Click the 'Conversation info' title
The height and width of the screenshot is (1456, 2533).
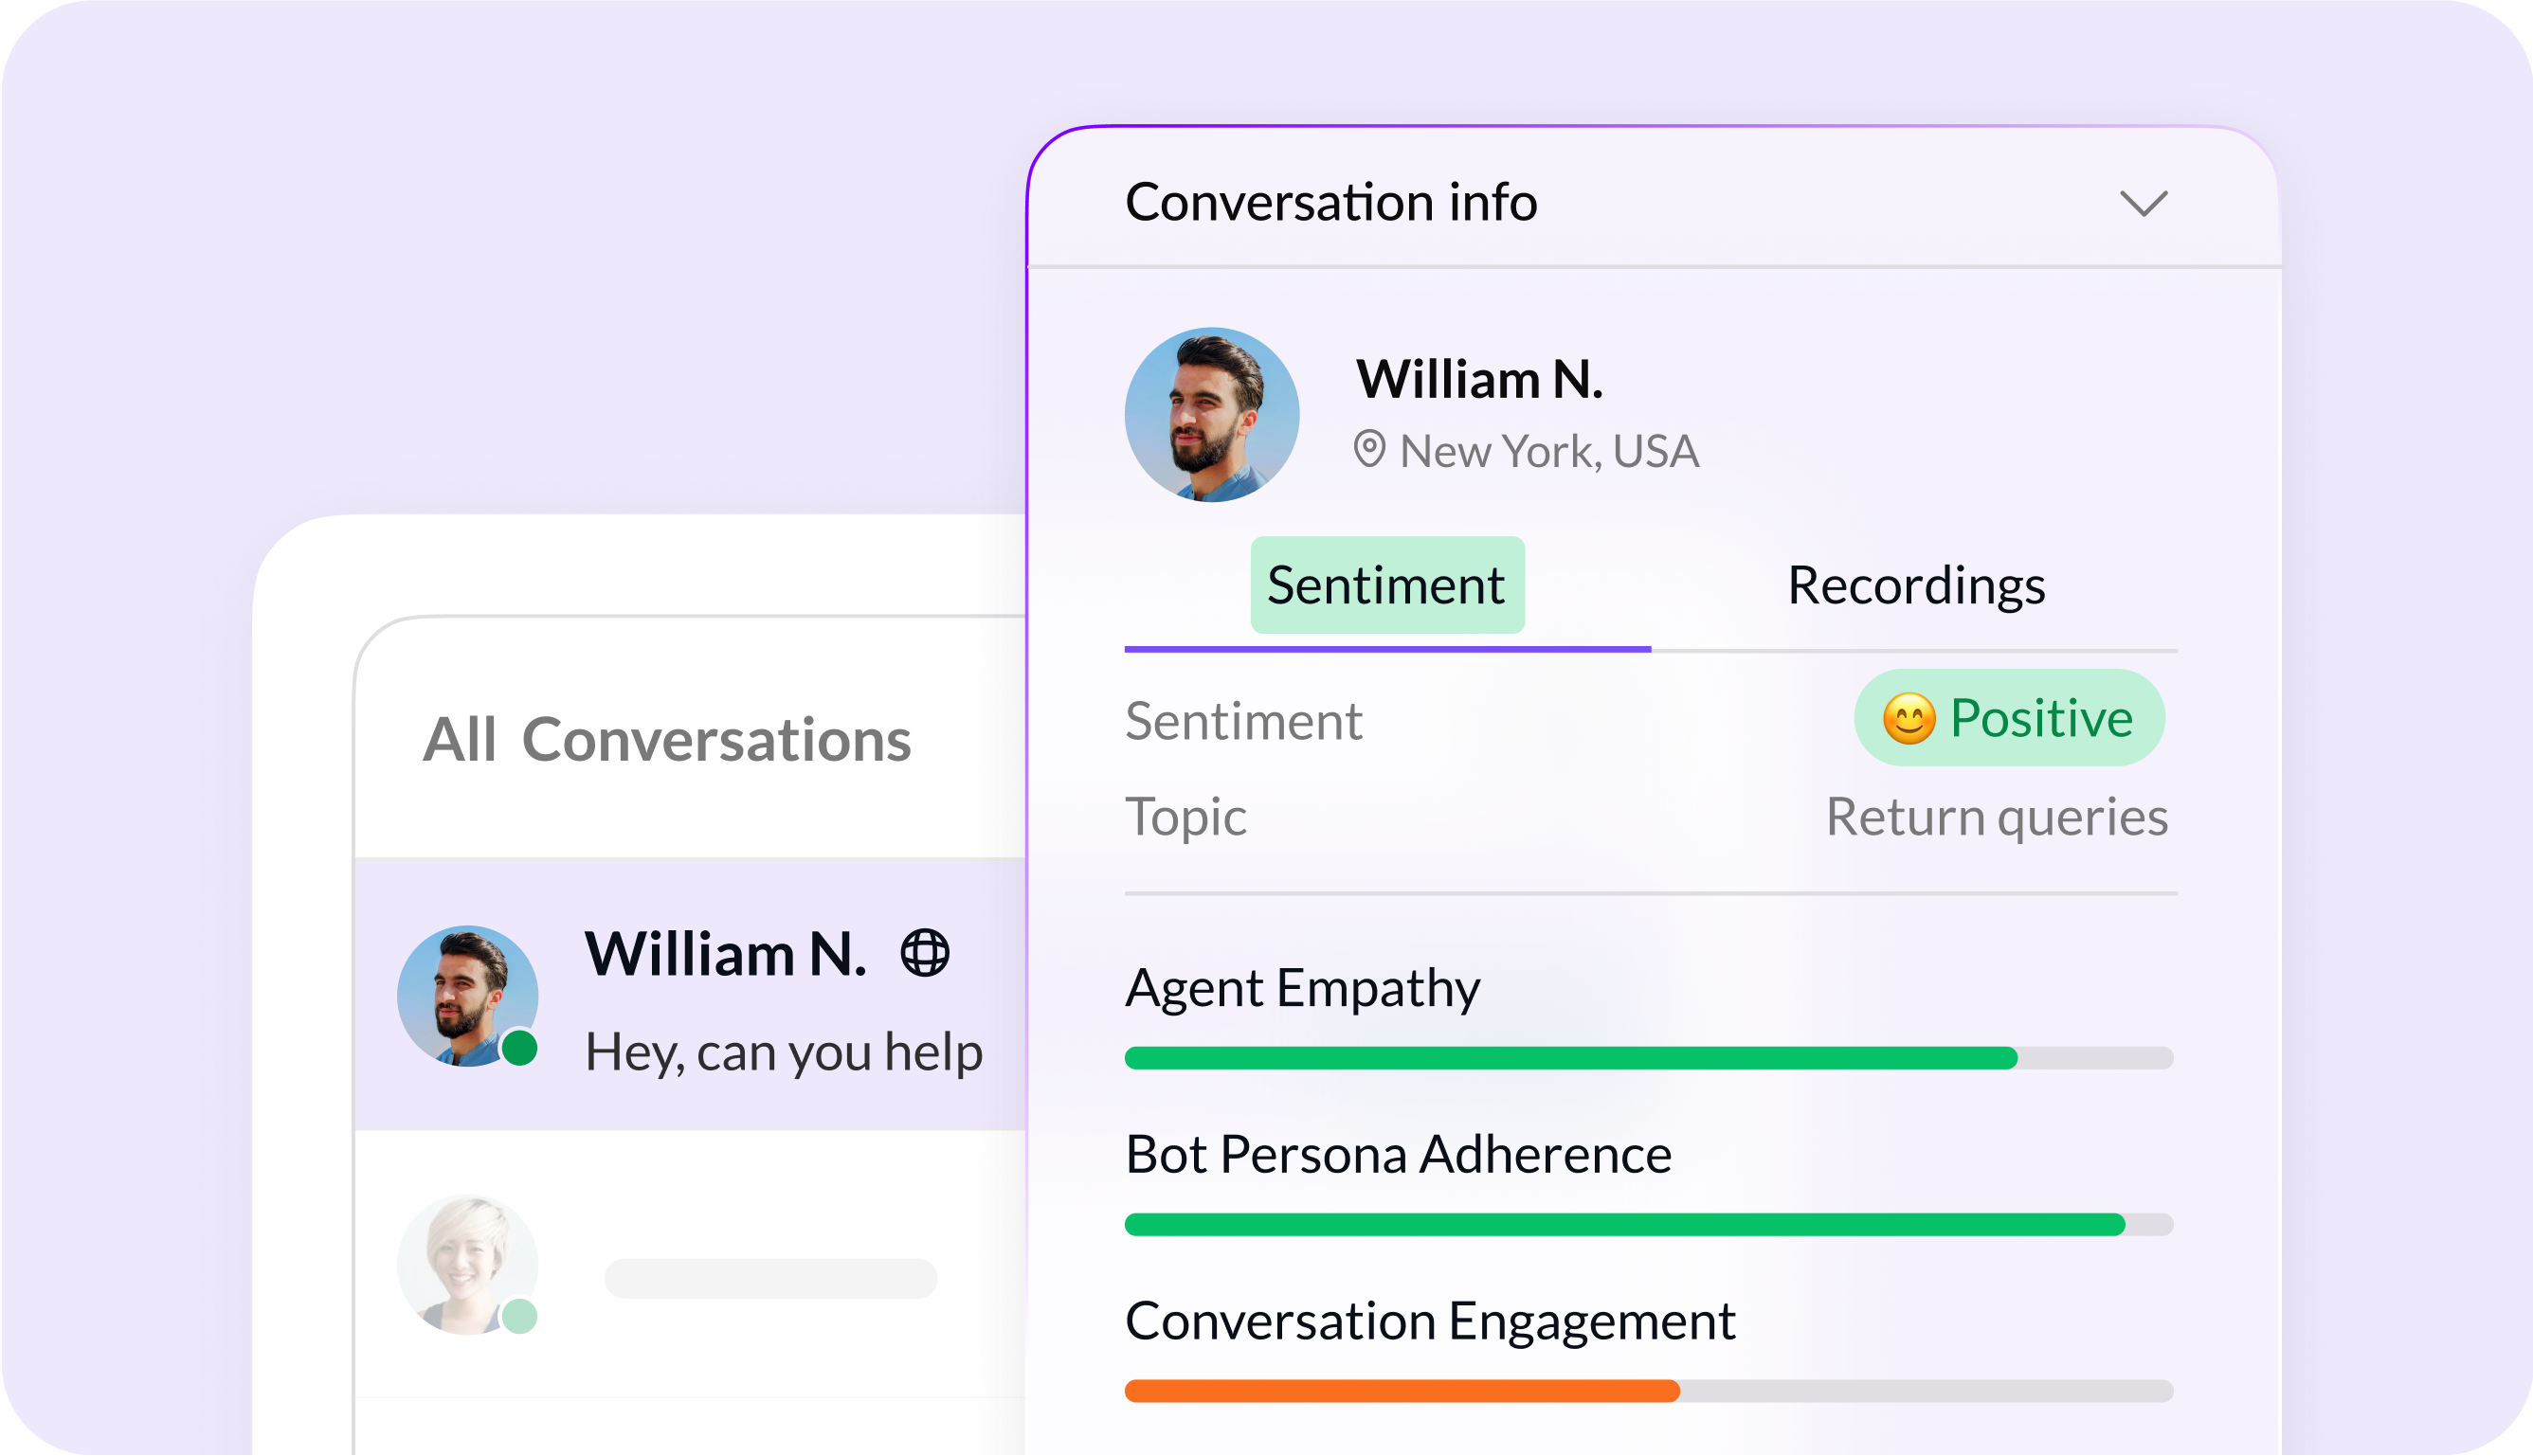coord(1331,202)
